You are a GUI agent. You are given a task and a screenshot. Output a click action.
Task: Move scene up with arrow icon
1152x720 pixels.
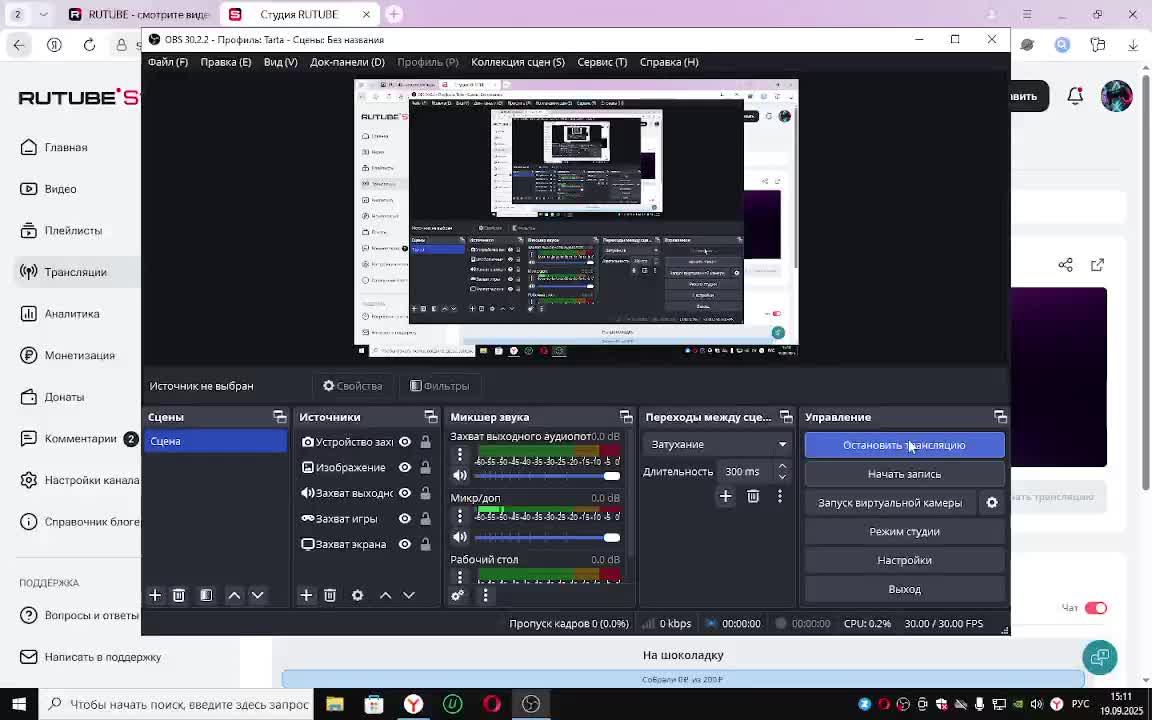234,595
